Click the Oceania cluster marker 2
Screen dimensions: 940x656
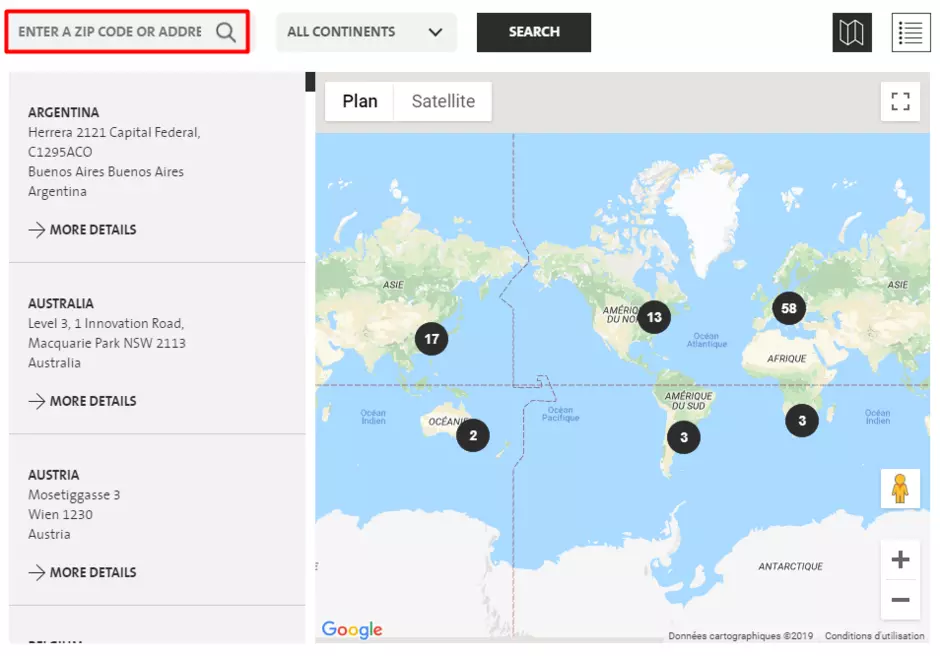pyautogui.click(x=473, y=435)
